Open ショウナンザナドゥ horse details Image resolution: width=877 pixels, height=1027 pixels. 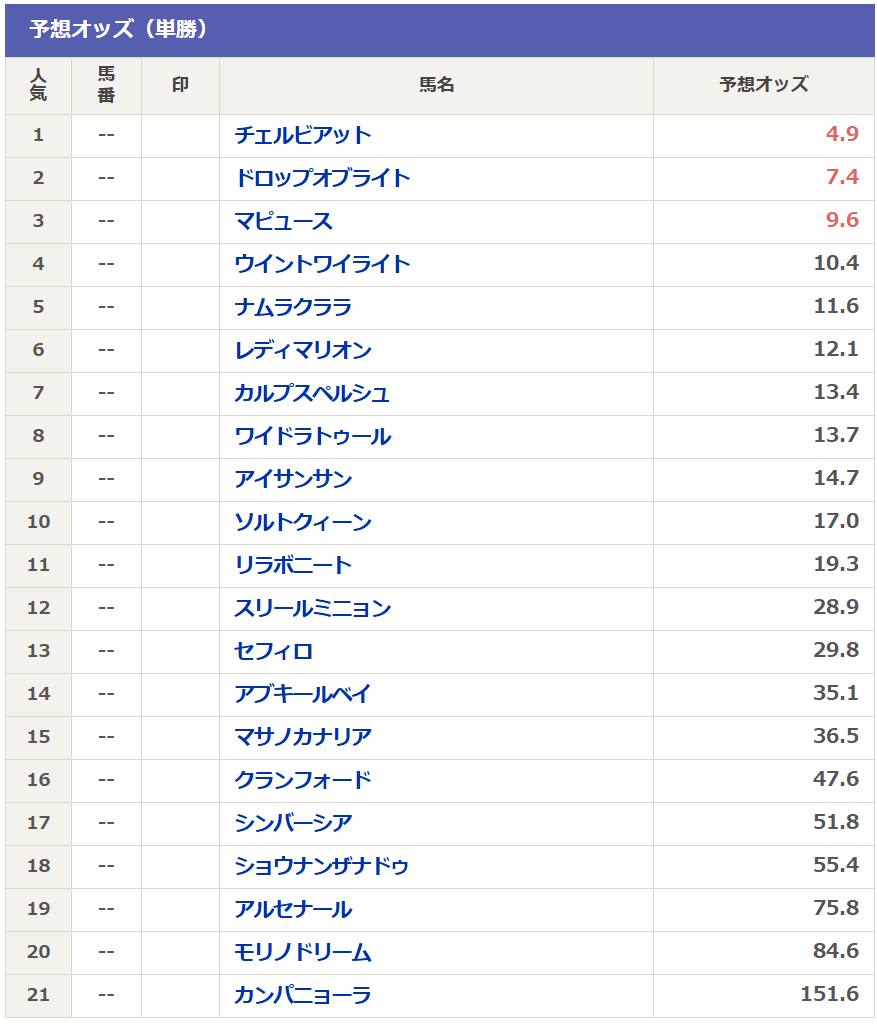pos(321,866)
